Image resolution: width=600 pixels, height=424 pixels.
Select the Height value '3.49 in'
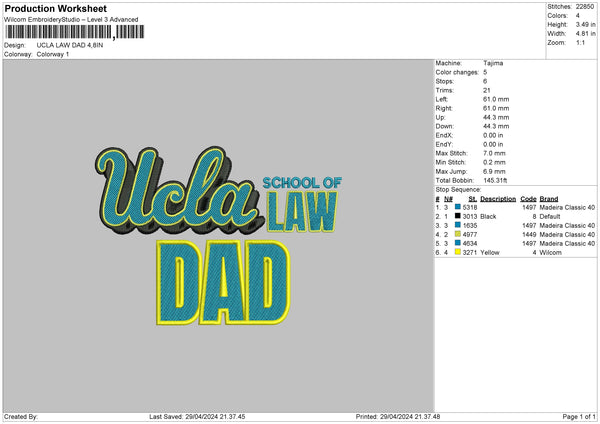click(585, 24)
